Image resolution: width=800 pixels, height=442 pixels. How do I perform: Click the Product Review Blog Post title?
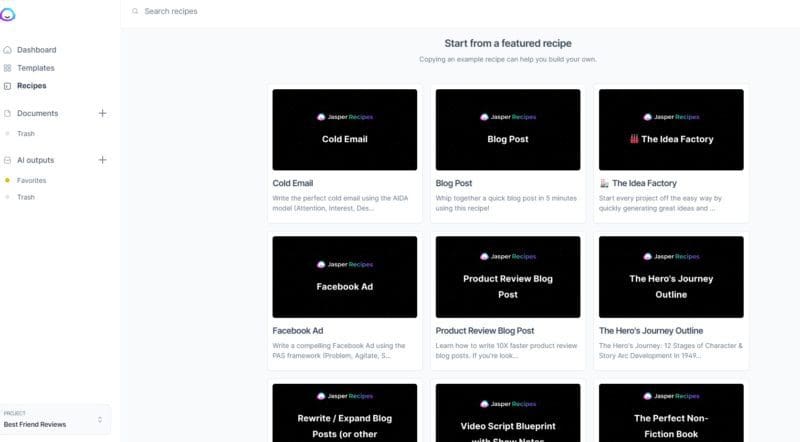click(485, 331)
